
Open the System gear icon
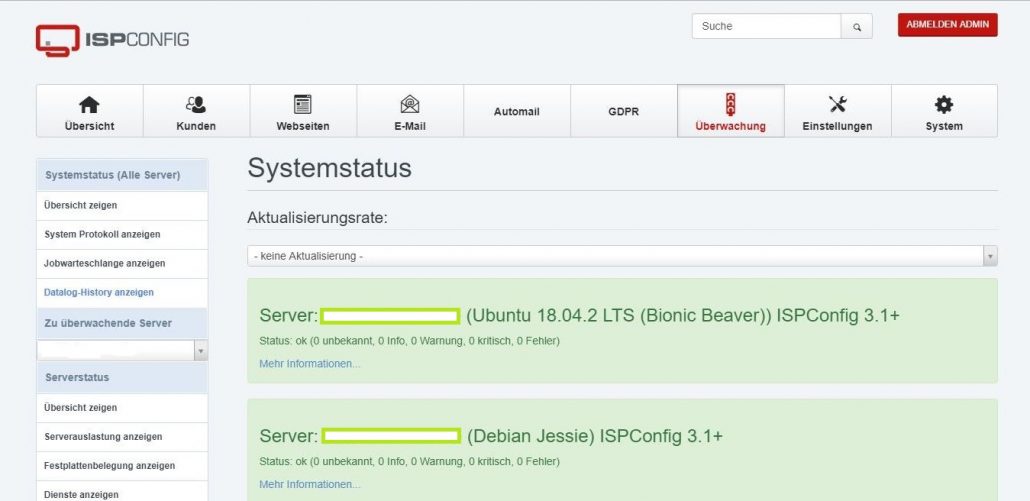click(943, 105)
